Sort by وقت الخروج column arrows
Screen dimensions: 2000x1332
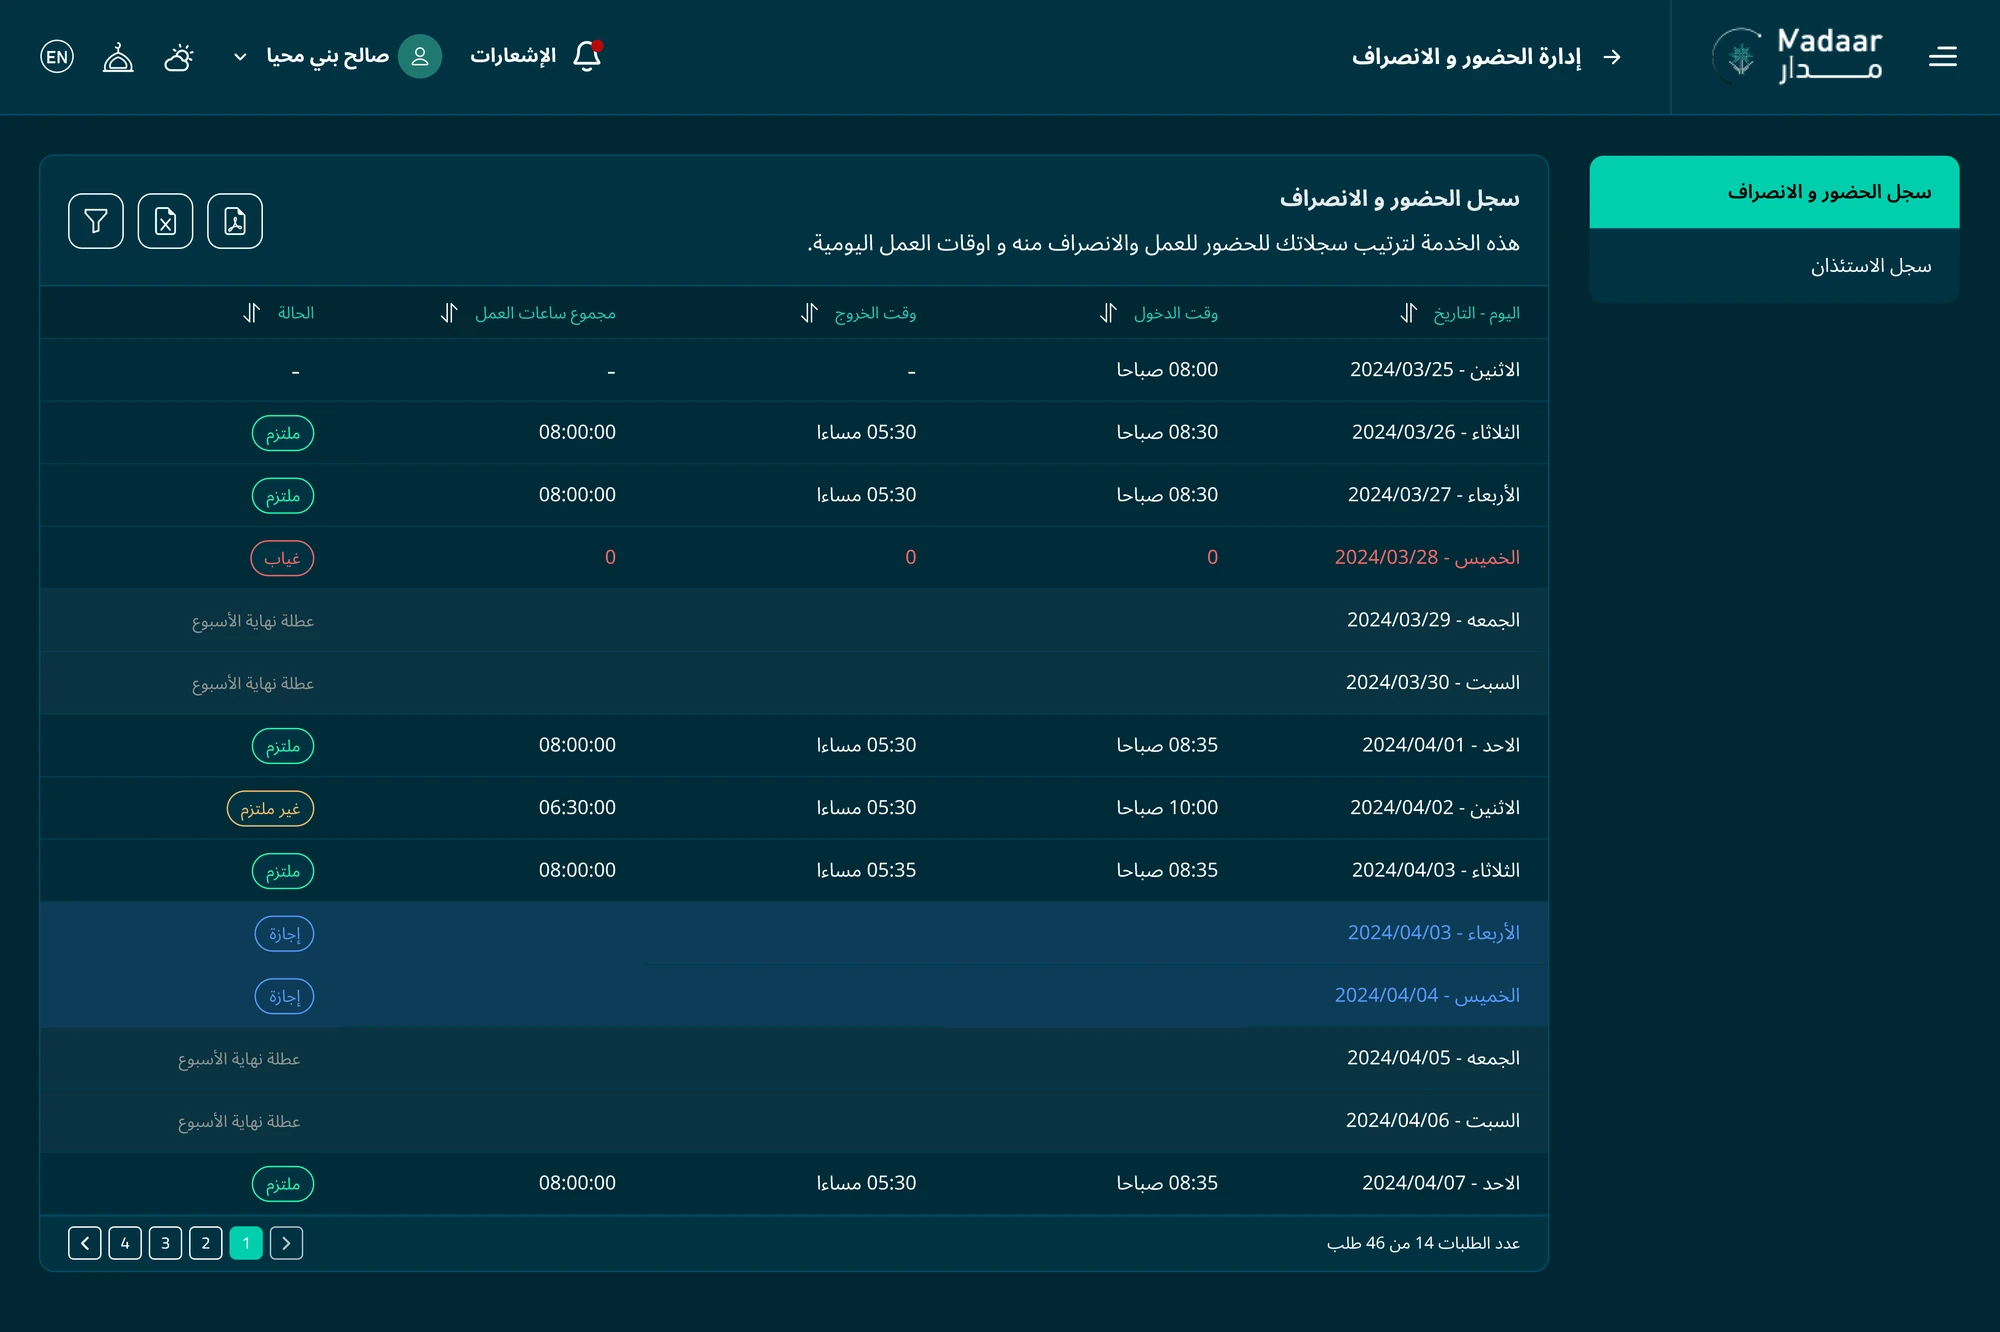point(809,313)
